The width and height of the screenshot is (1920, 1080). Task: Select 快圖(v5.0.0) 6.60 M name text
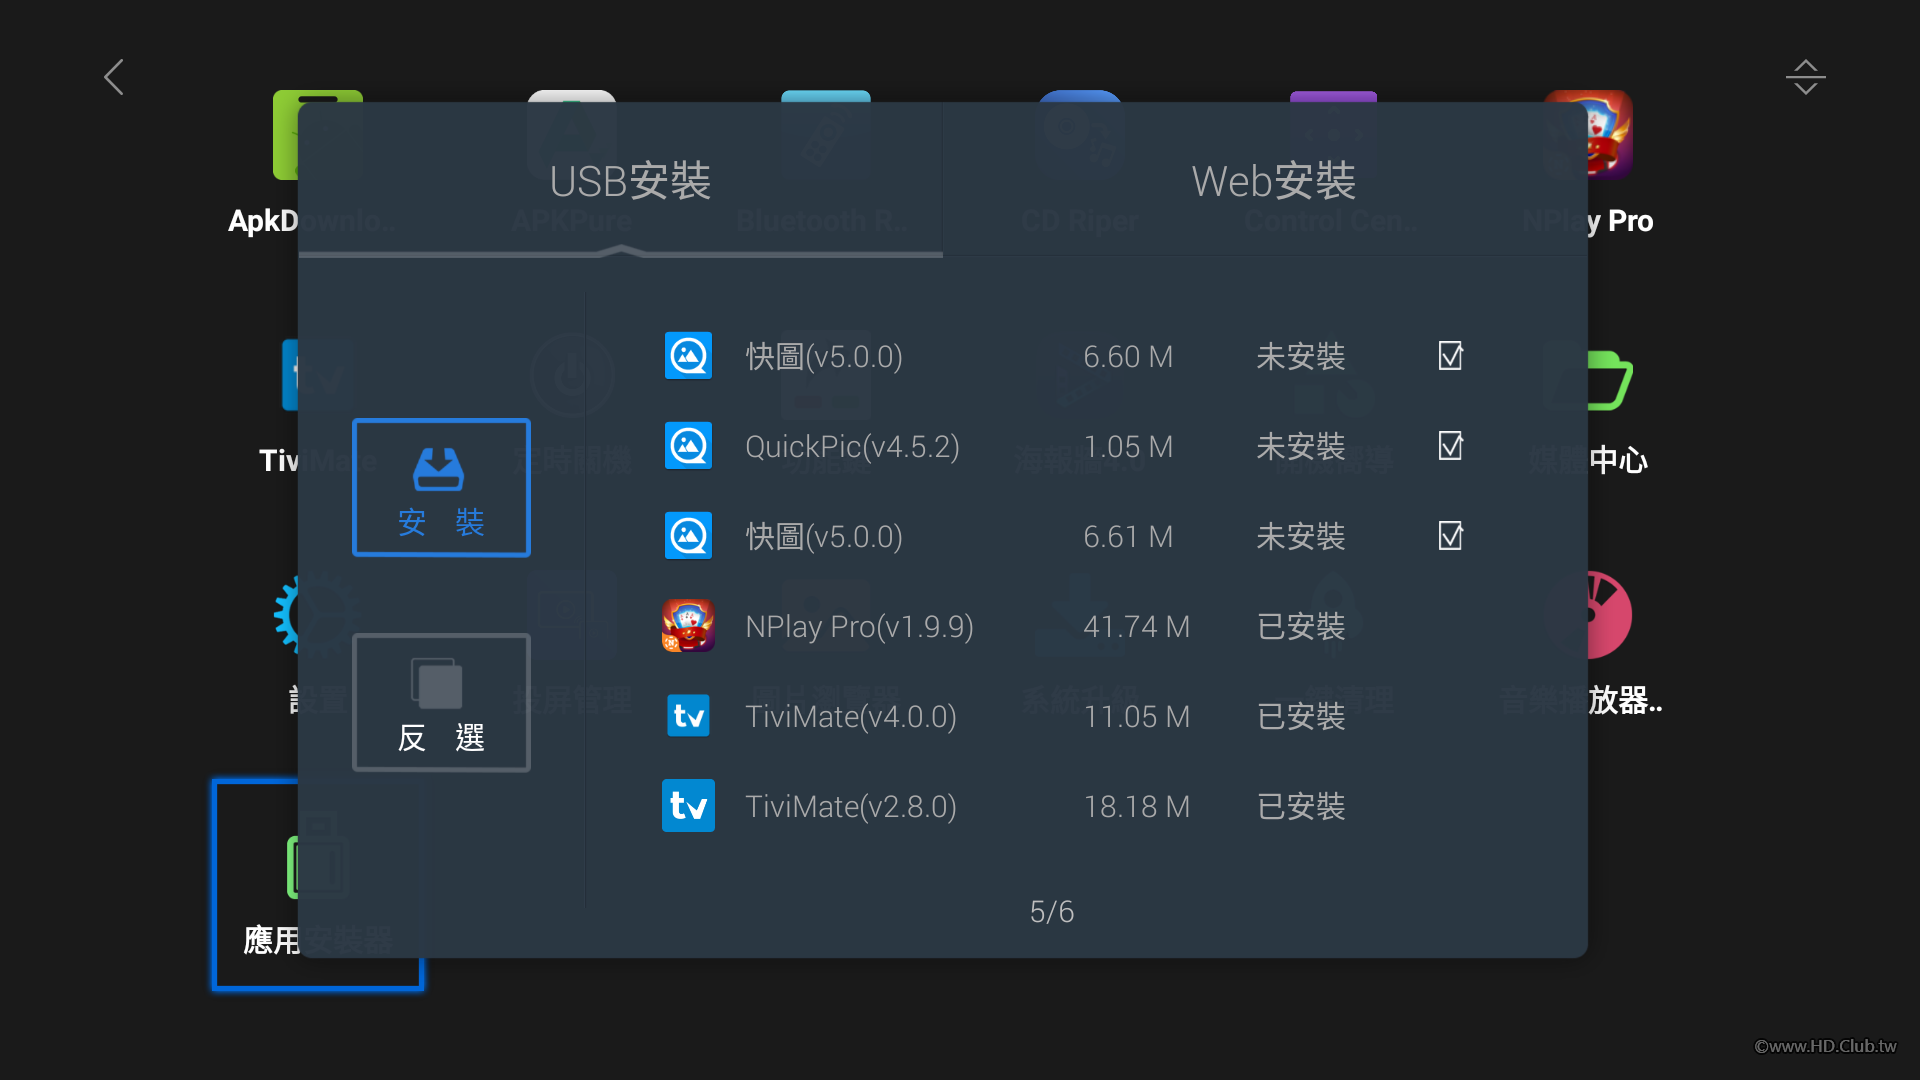(824, 357)
